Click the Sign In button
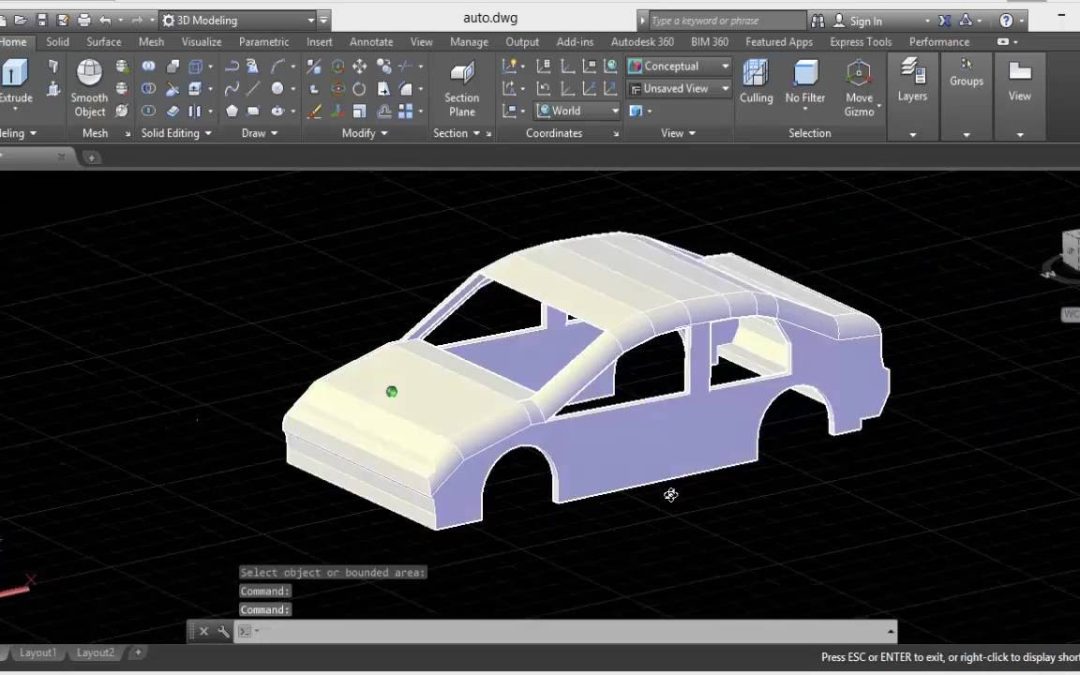Screen dimensions: 1080x675 point(858,21)
